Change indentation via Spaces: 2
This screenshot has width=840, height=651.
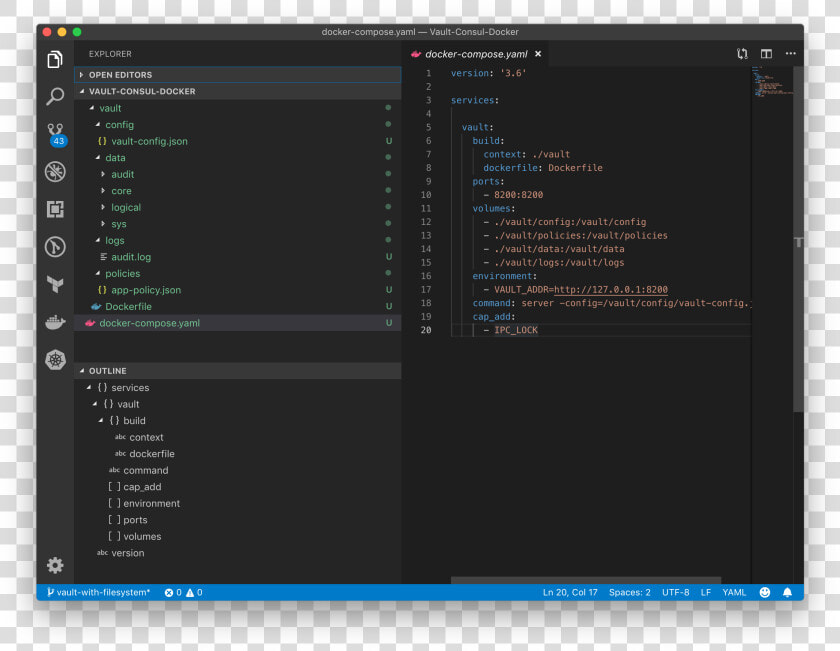pyautogui.click(x=629, y=592)
